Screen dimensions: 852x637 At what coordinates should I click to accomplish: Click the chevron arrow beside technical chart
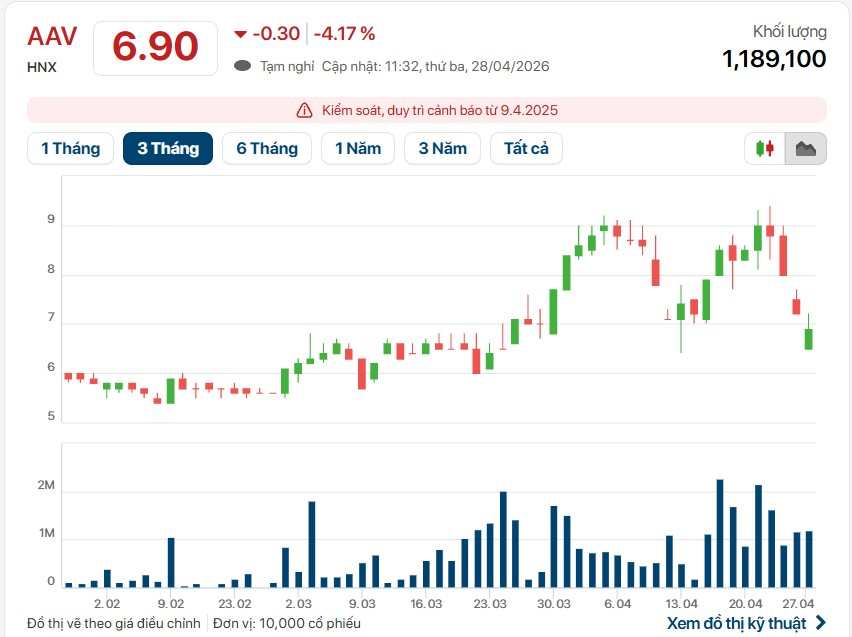pyautogui.click(x=821, y=623)
